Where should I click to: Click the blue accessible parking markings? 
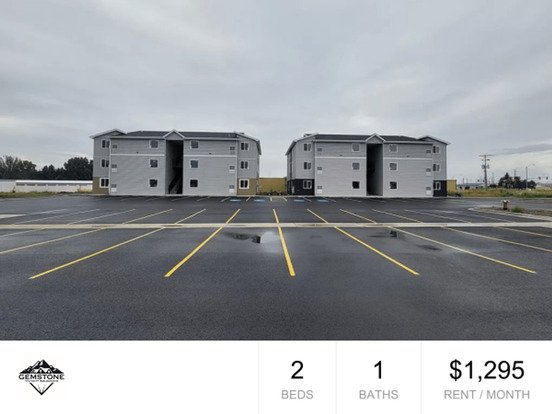tap(279, 201)
